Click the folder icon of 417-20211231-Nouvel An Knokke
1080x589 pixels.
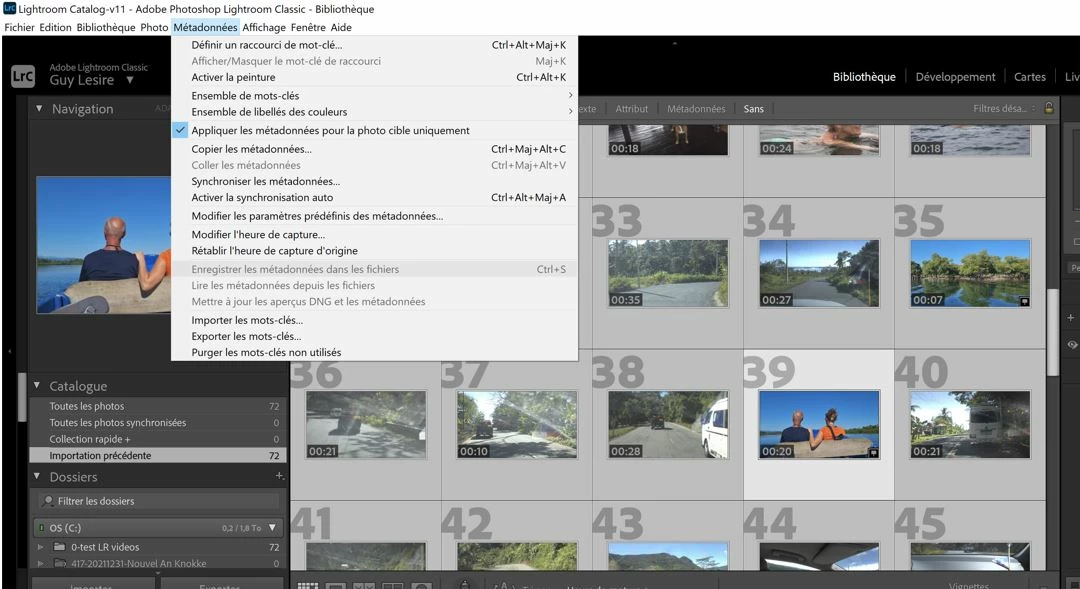point(60,564)
